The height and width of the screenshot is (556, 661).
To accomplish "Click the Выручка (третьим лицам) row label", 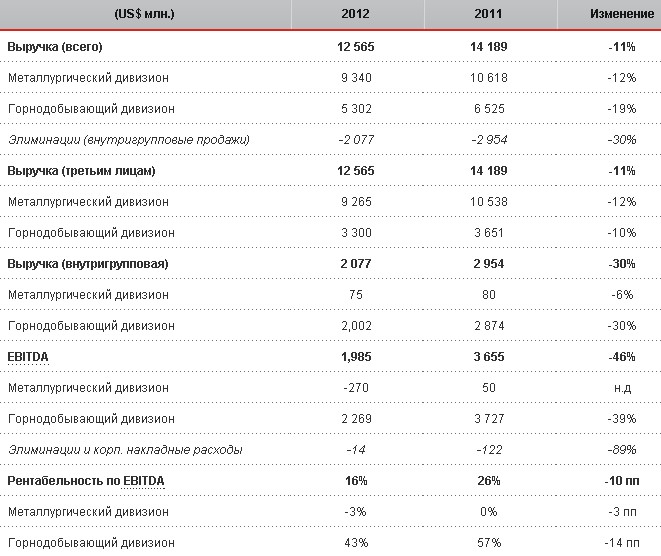I will (81, 171).
